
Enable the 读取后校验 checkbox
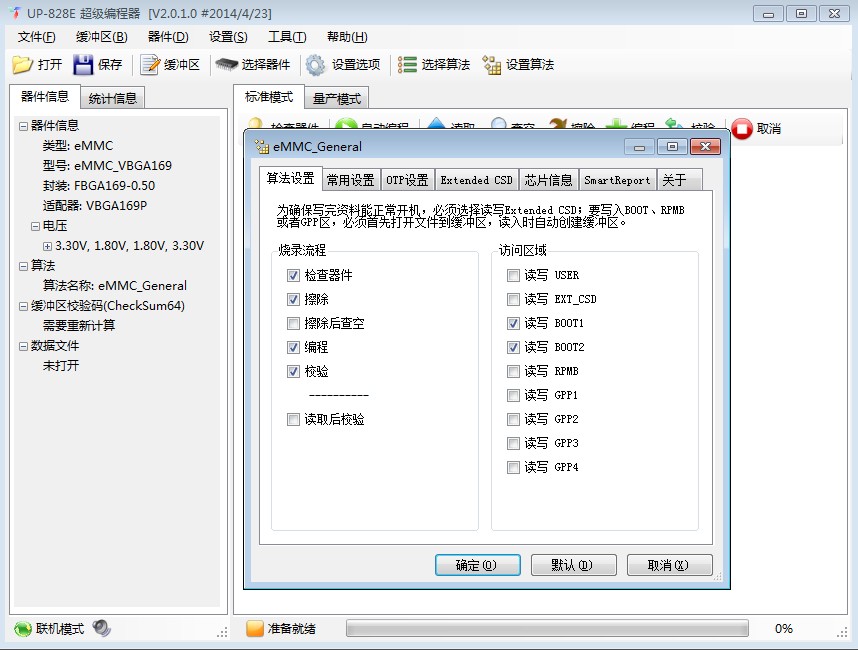(293, 420)
